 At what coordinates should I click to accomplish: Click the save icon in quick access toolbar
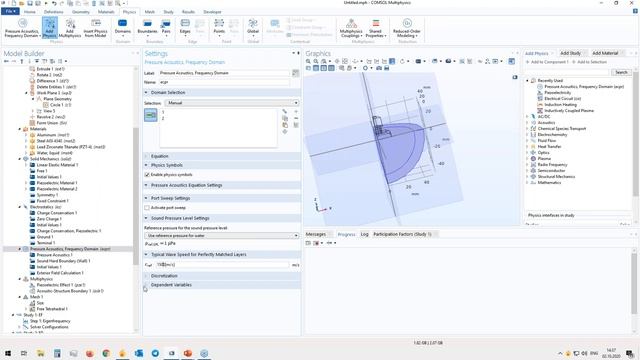(x=30, y=3)
